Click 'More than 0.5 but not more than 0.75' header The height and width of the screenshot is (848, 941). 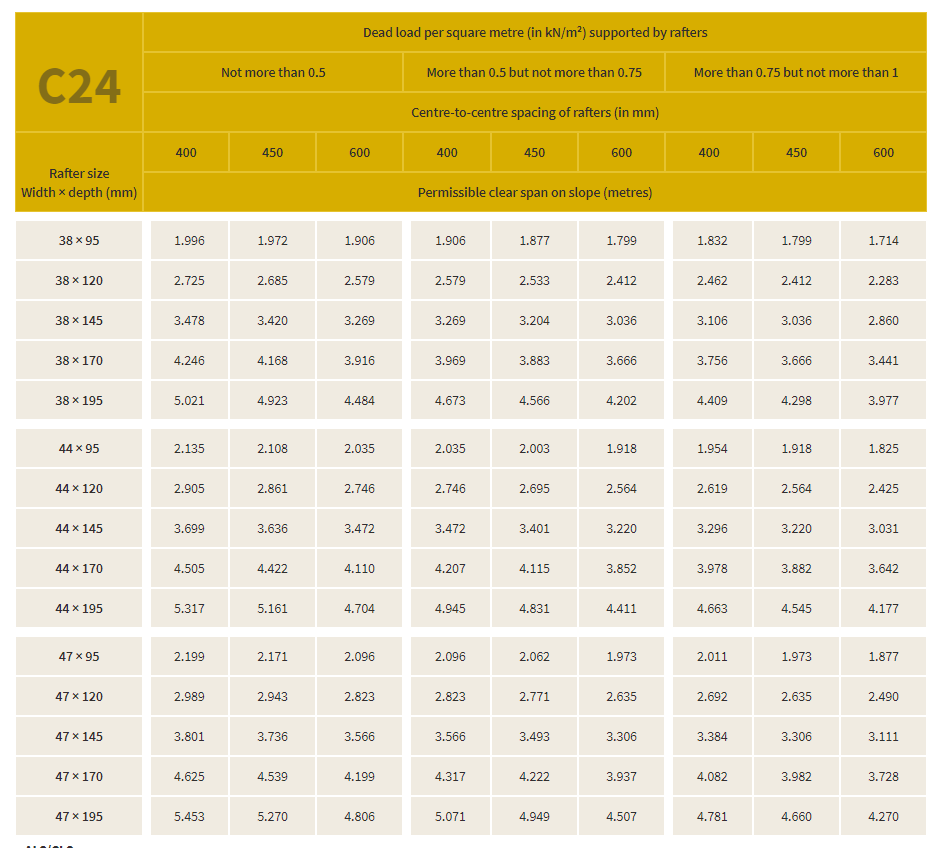click(534, 73)
